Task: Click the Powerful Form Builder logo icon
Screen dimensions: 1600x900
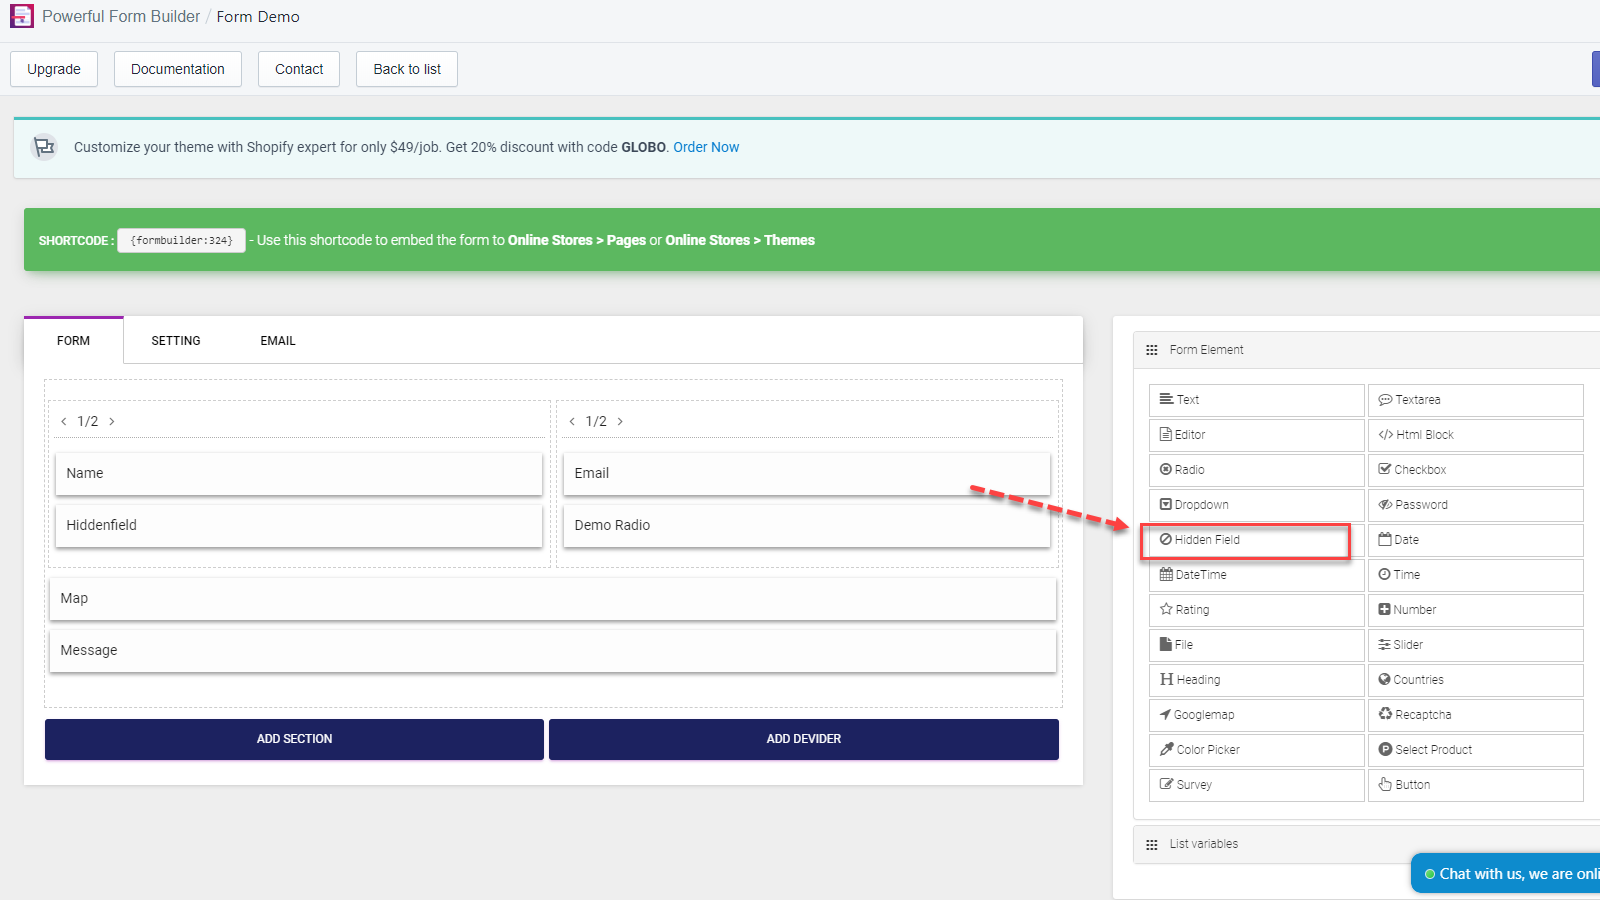Action: [22, 16]
